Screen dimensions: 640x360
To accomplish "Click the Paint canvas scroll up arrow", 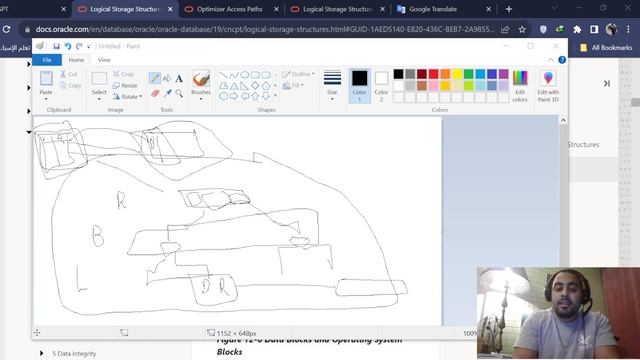I will click(563, 120).
